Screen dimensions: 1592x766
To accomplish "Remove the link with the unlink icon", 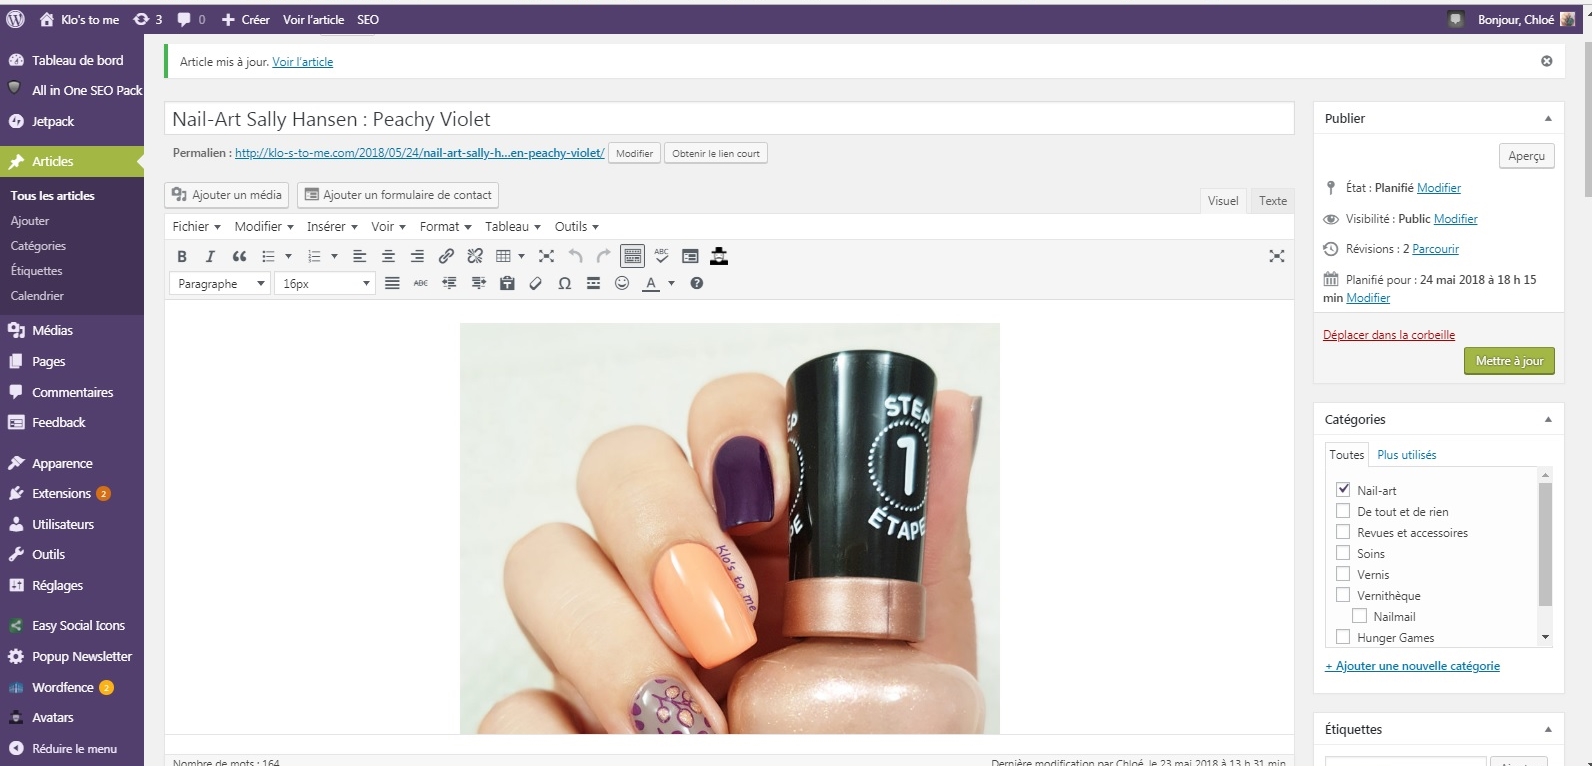I will point(475,257).
